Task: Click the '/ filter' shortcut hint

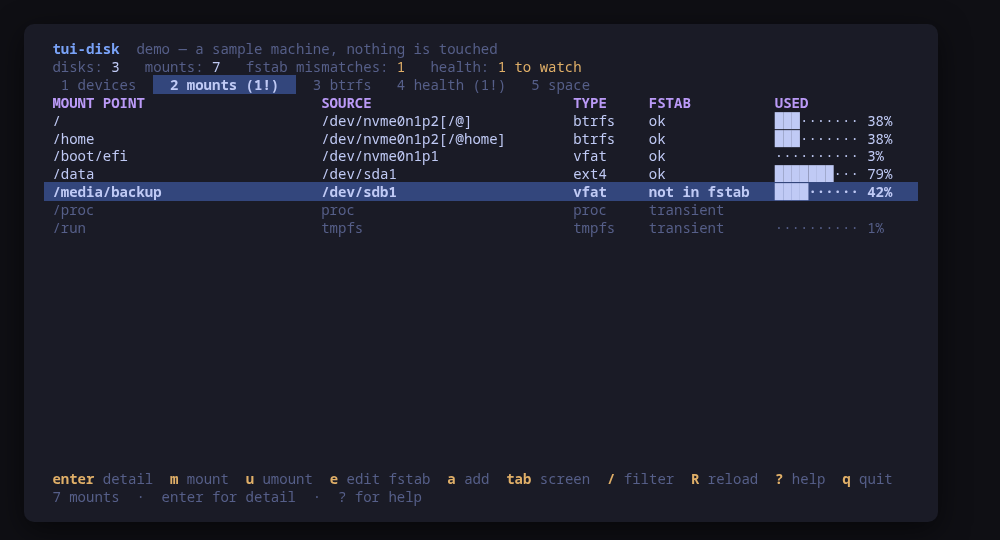Action: point(640,479)
